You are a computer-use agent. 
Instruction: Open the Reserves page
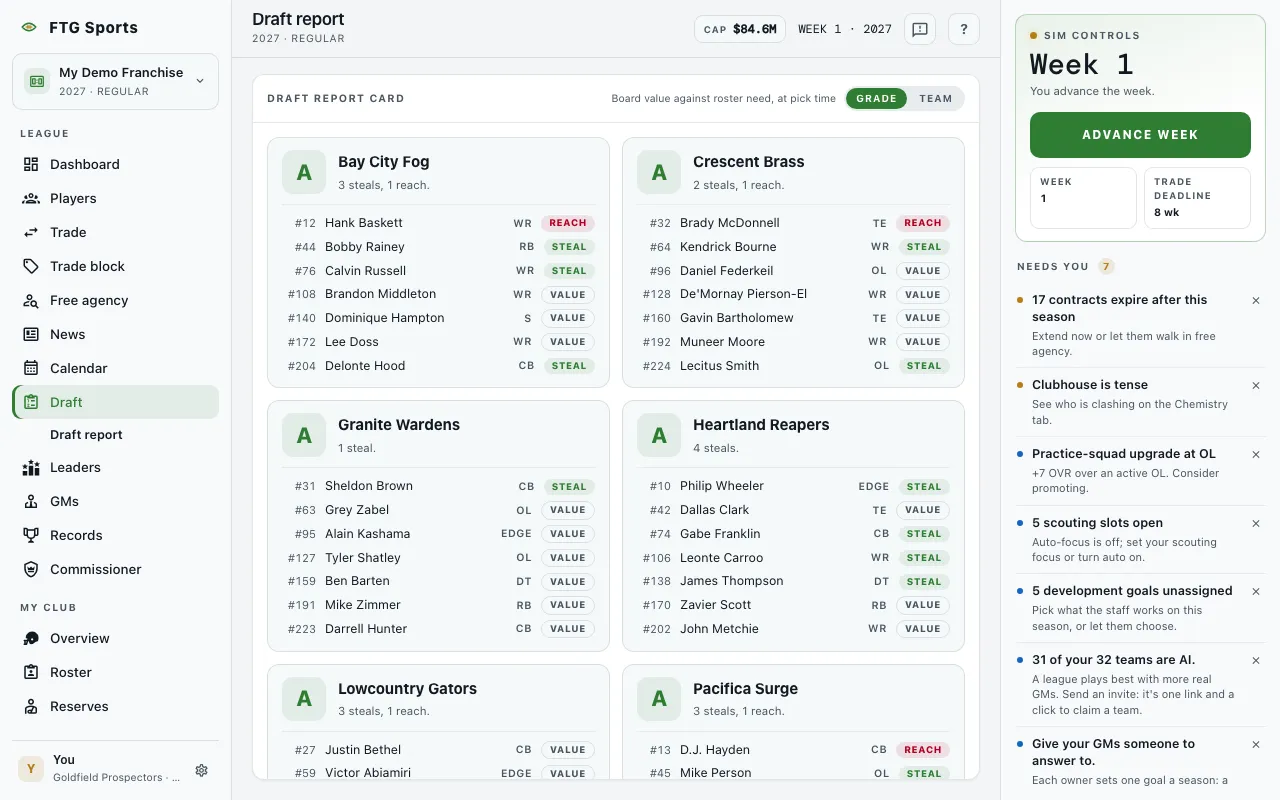click(115, 706)
